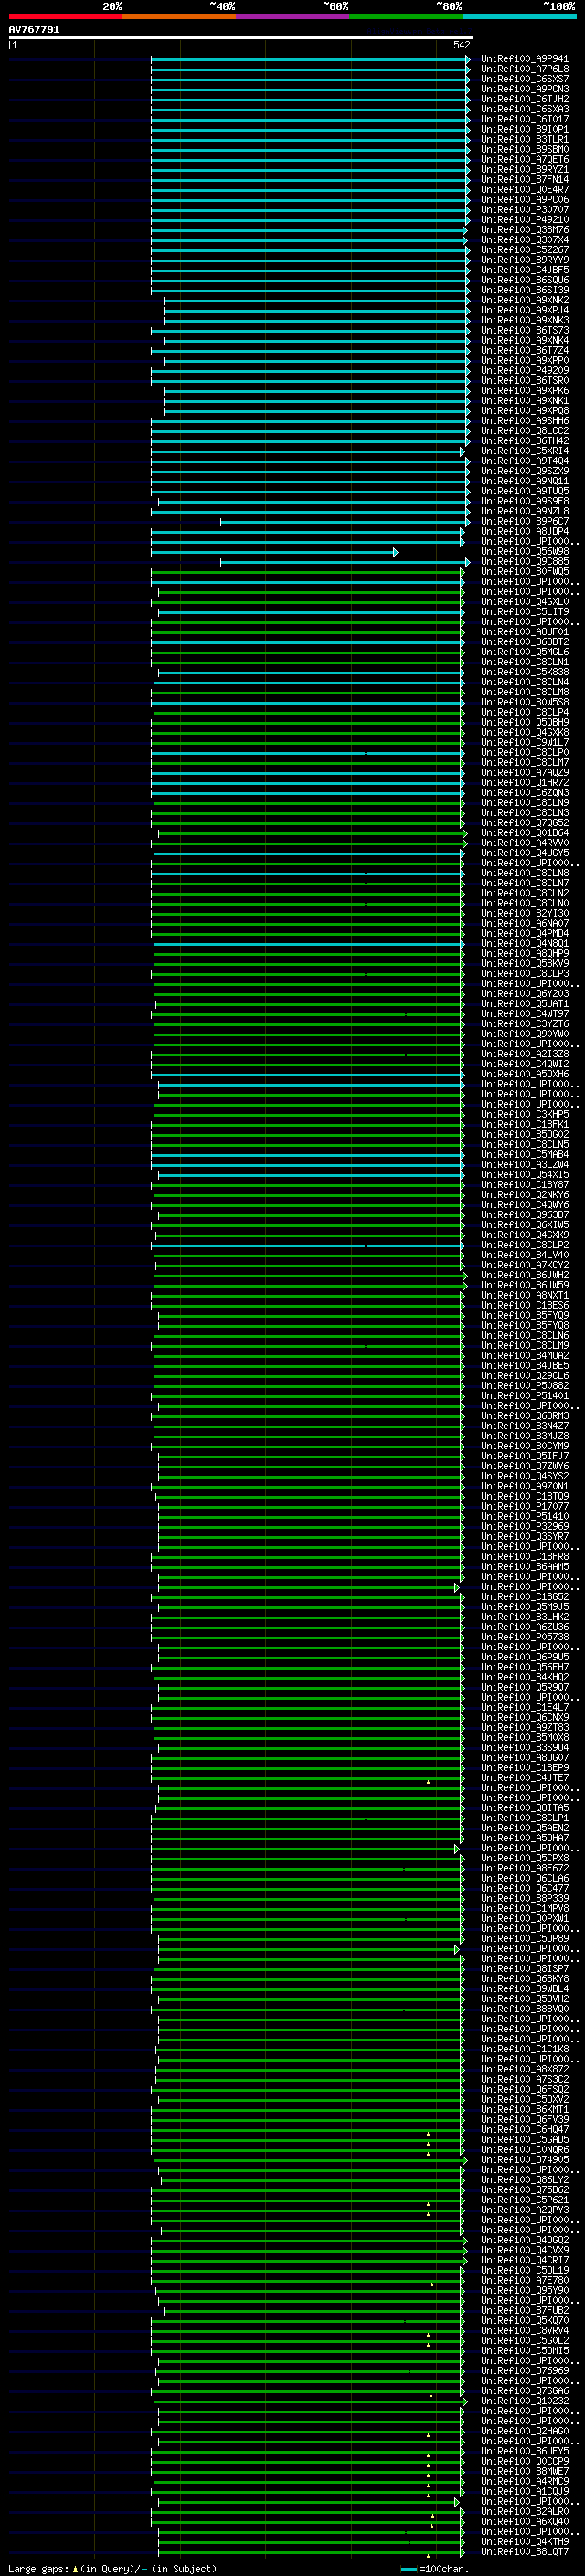Select hit UniRef100_A9XPJ4
Image resolution: width=585 pixels, height=2576 pixels.
point(524,310)
